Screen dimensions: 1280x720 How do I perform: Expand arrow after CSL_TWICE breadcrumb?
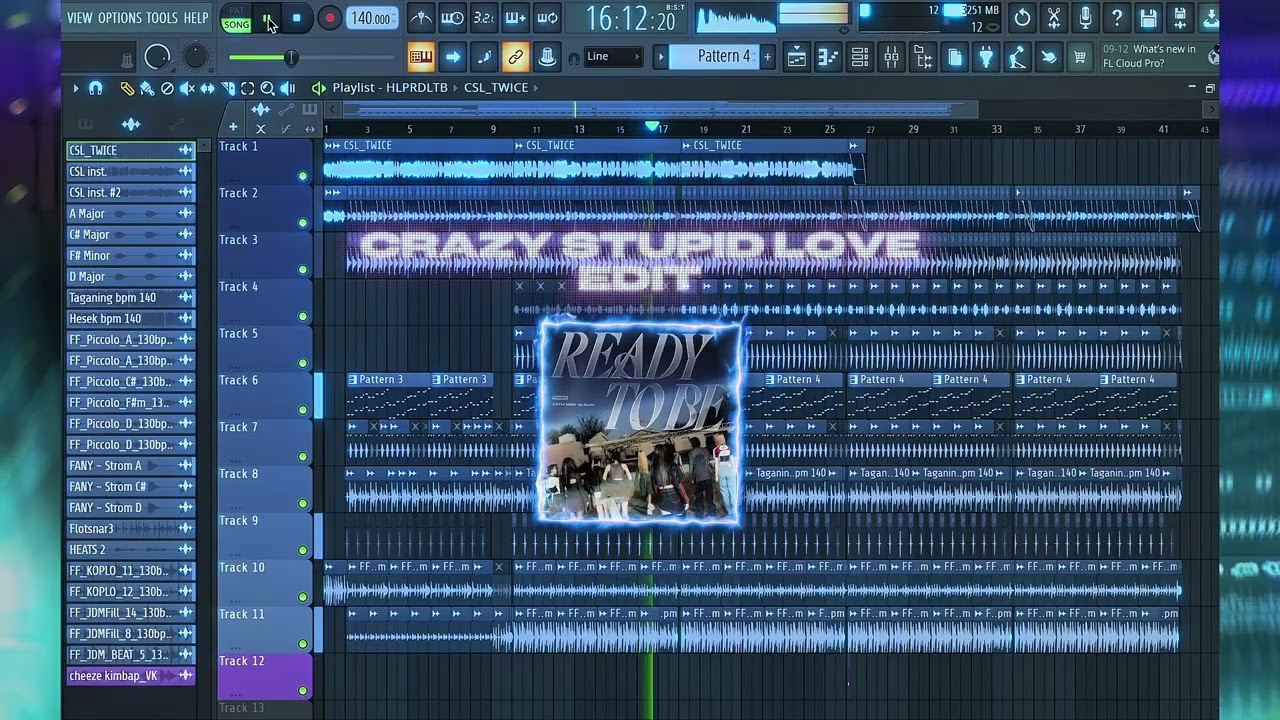point(536,87)
